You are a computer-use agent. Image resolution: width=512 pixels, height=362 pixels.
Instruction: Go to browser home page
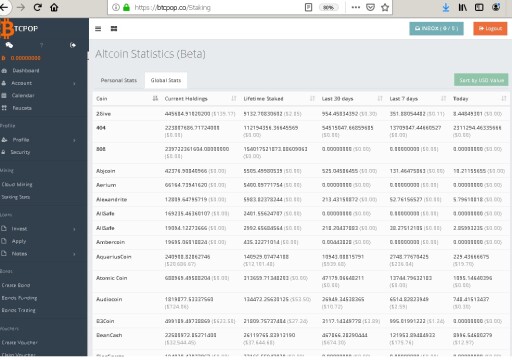click(54, 7)
